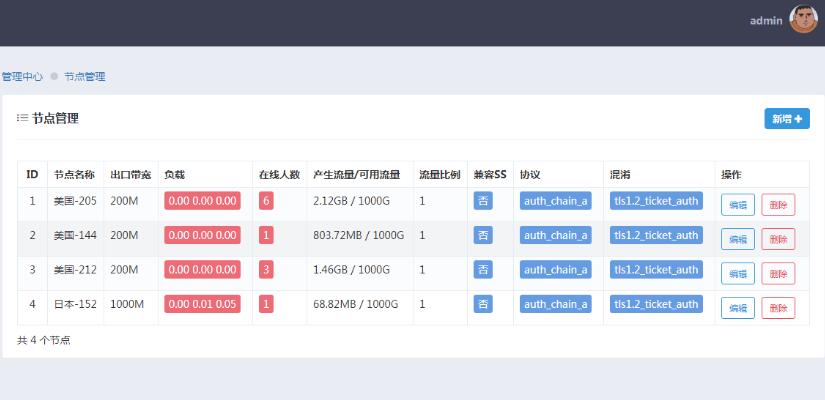Delete the 美国-205 node
The width and height of the screenshot is (825, 400).
click(778, 205)
